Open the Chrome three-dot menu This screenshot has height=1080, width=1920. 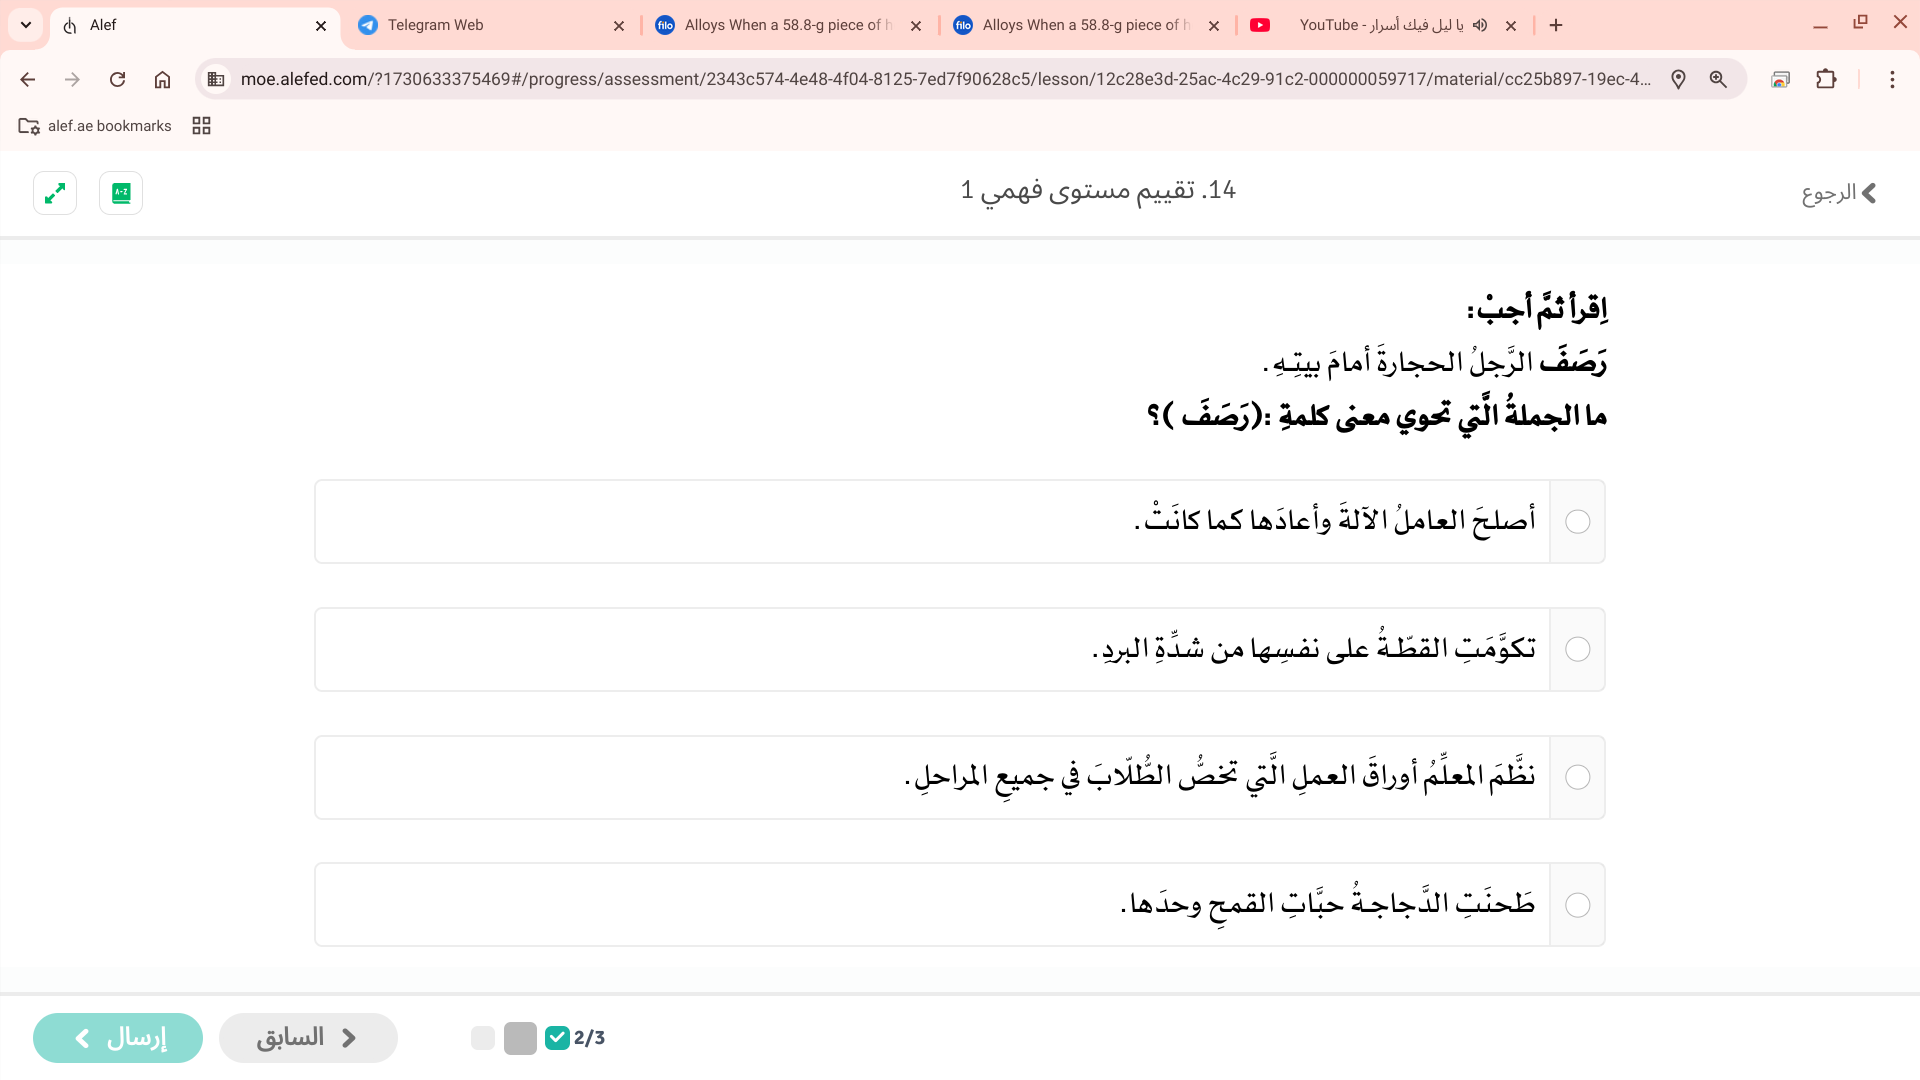1892,79
